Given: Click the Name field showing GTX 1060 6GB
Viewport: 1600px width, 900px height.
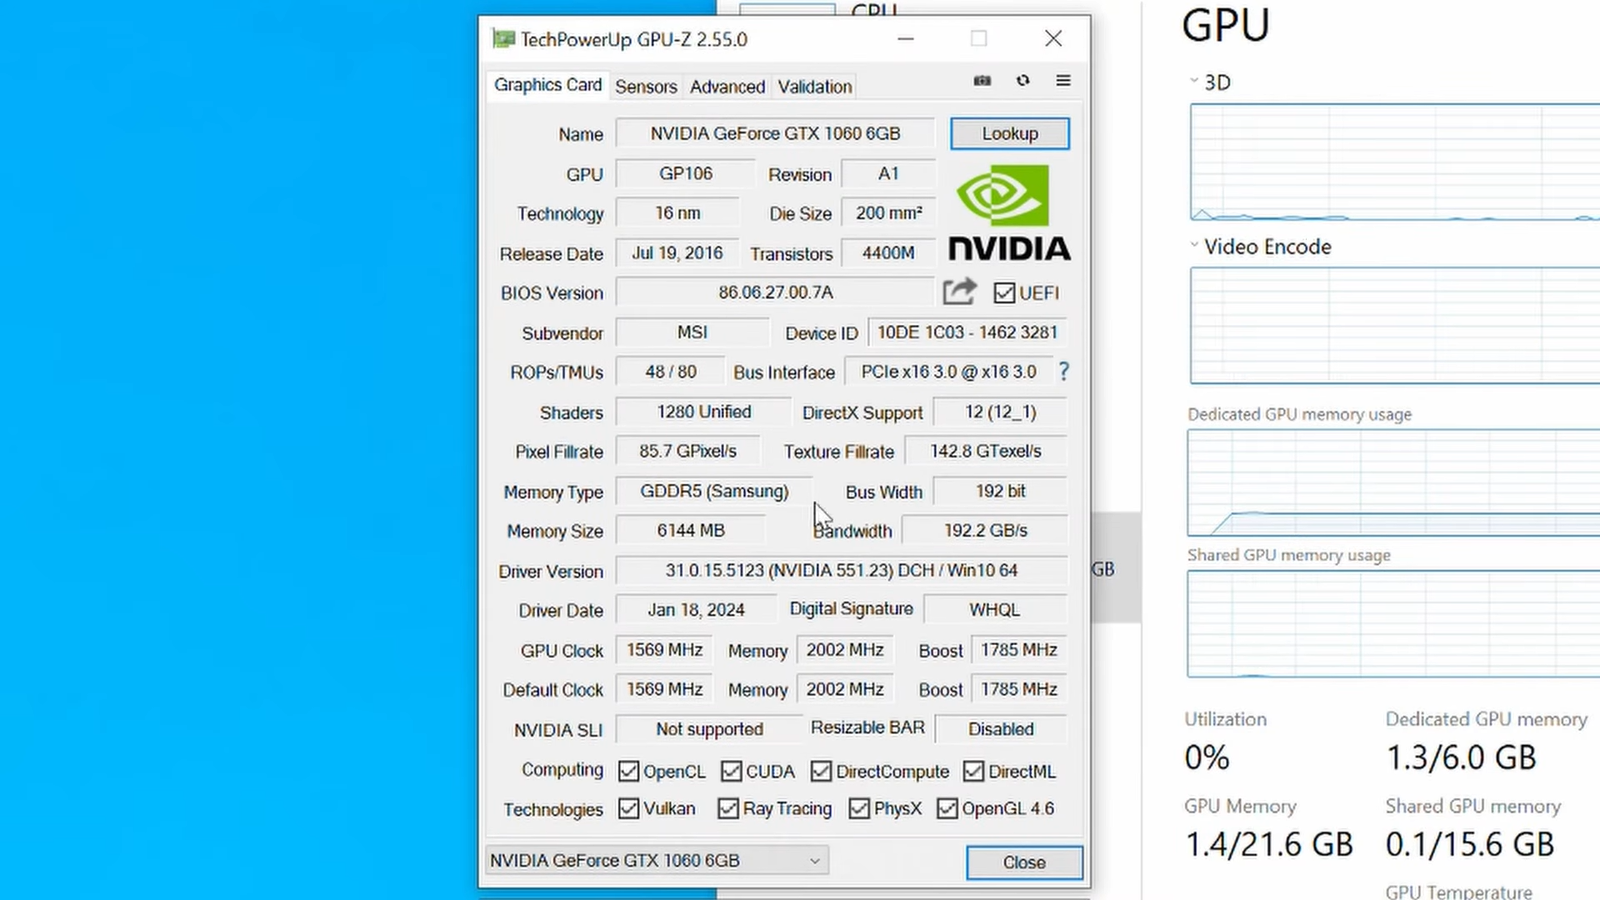Looking at the screenshot, I should pyautogui.click(x=775, y=134).
